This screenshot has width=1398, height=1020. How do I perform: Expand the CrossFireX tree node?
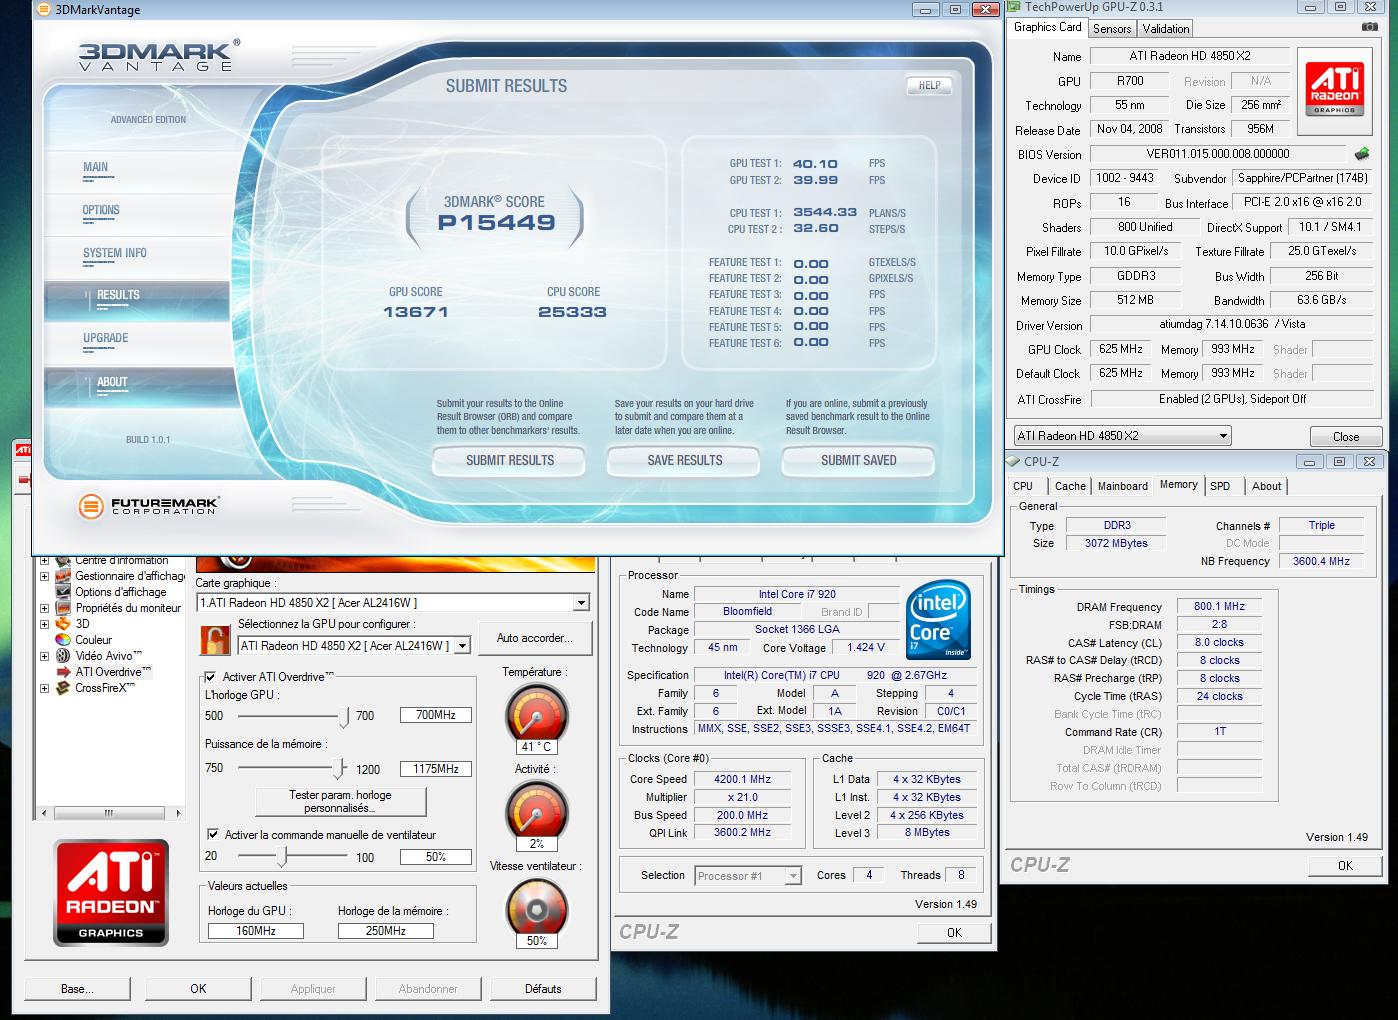click(44, 688)
